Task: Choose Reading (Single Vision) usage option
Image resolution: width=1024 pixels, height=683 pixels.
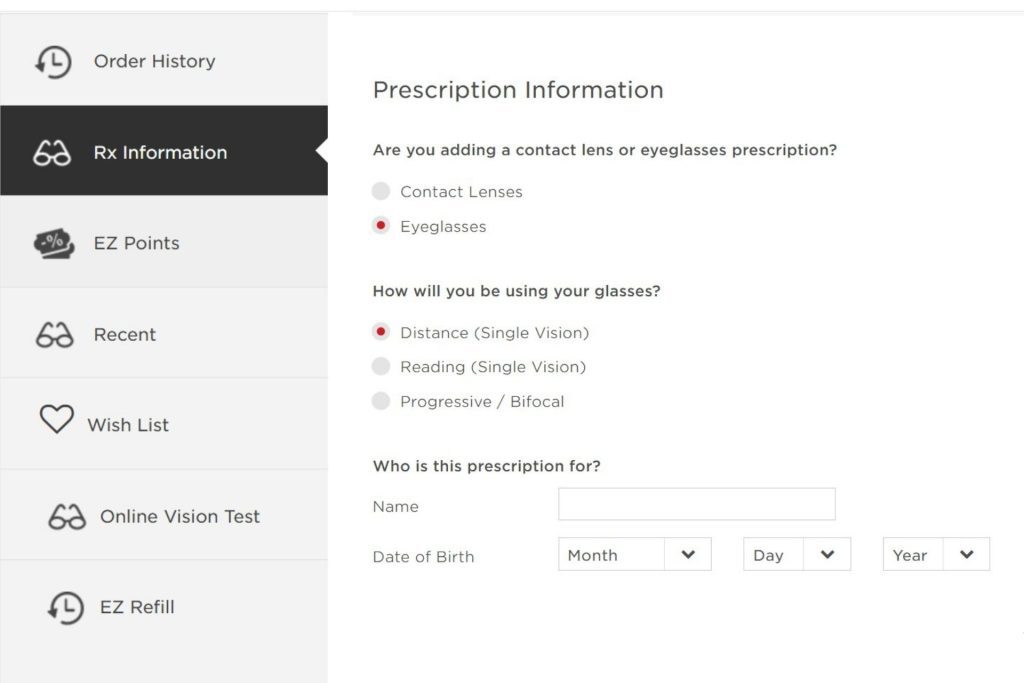Action: 381,366
